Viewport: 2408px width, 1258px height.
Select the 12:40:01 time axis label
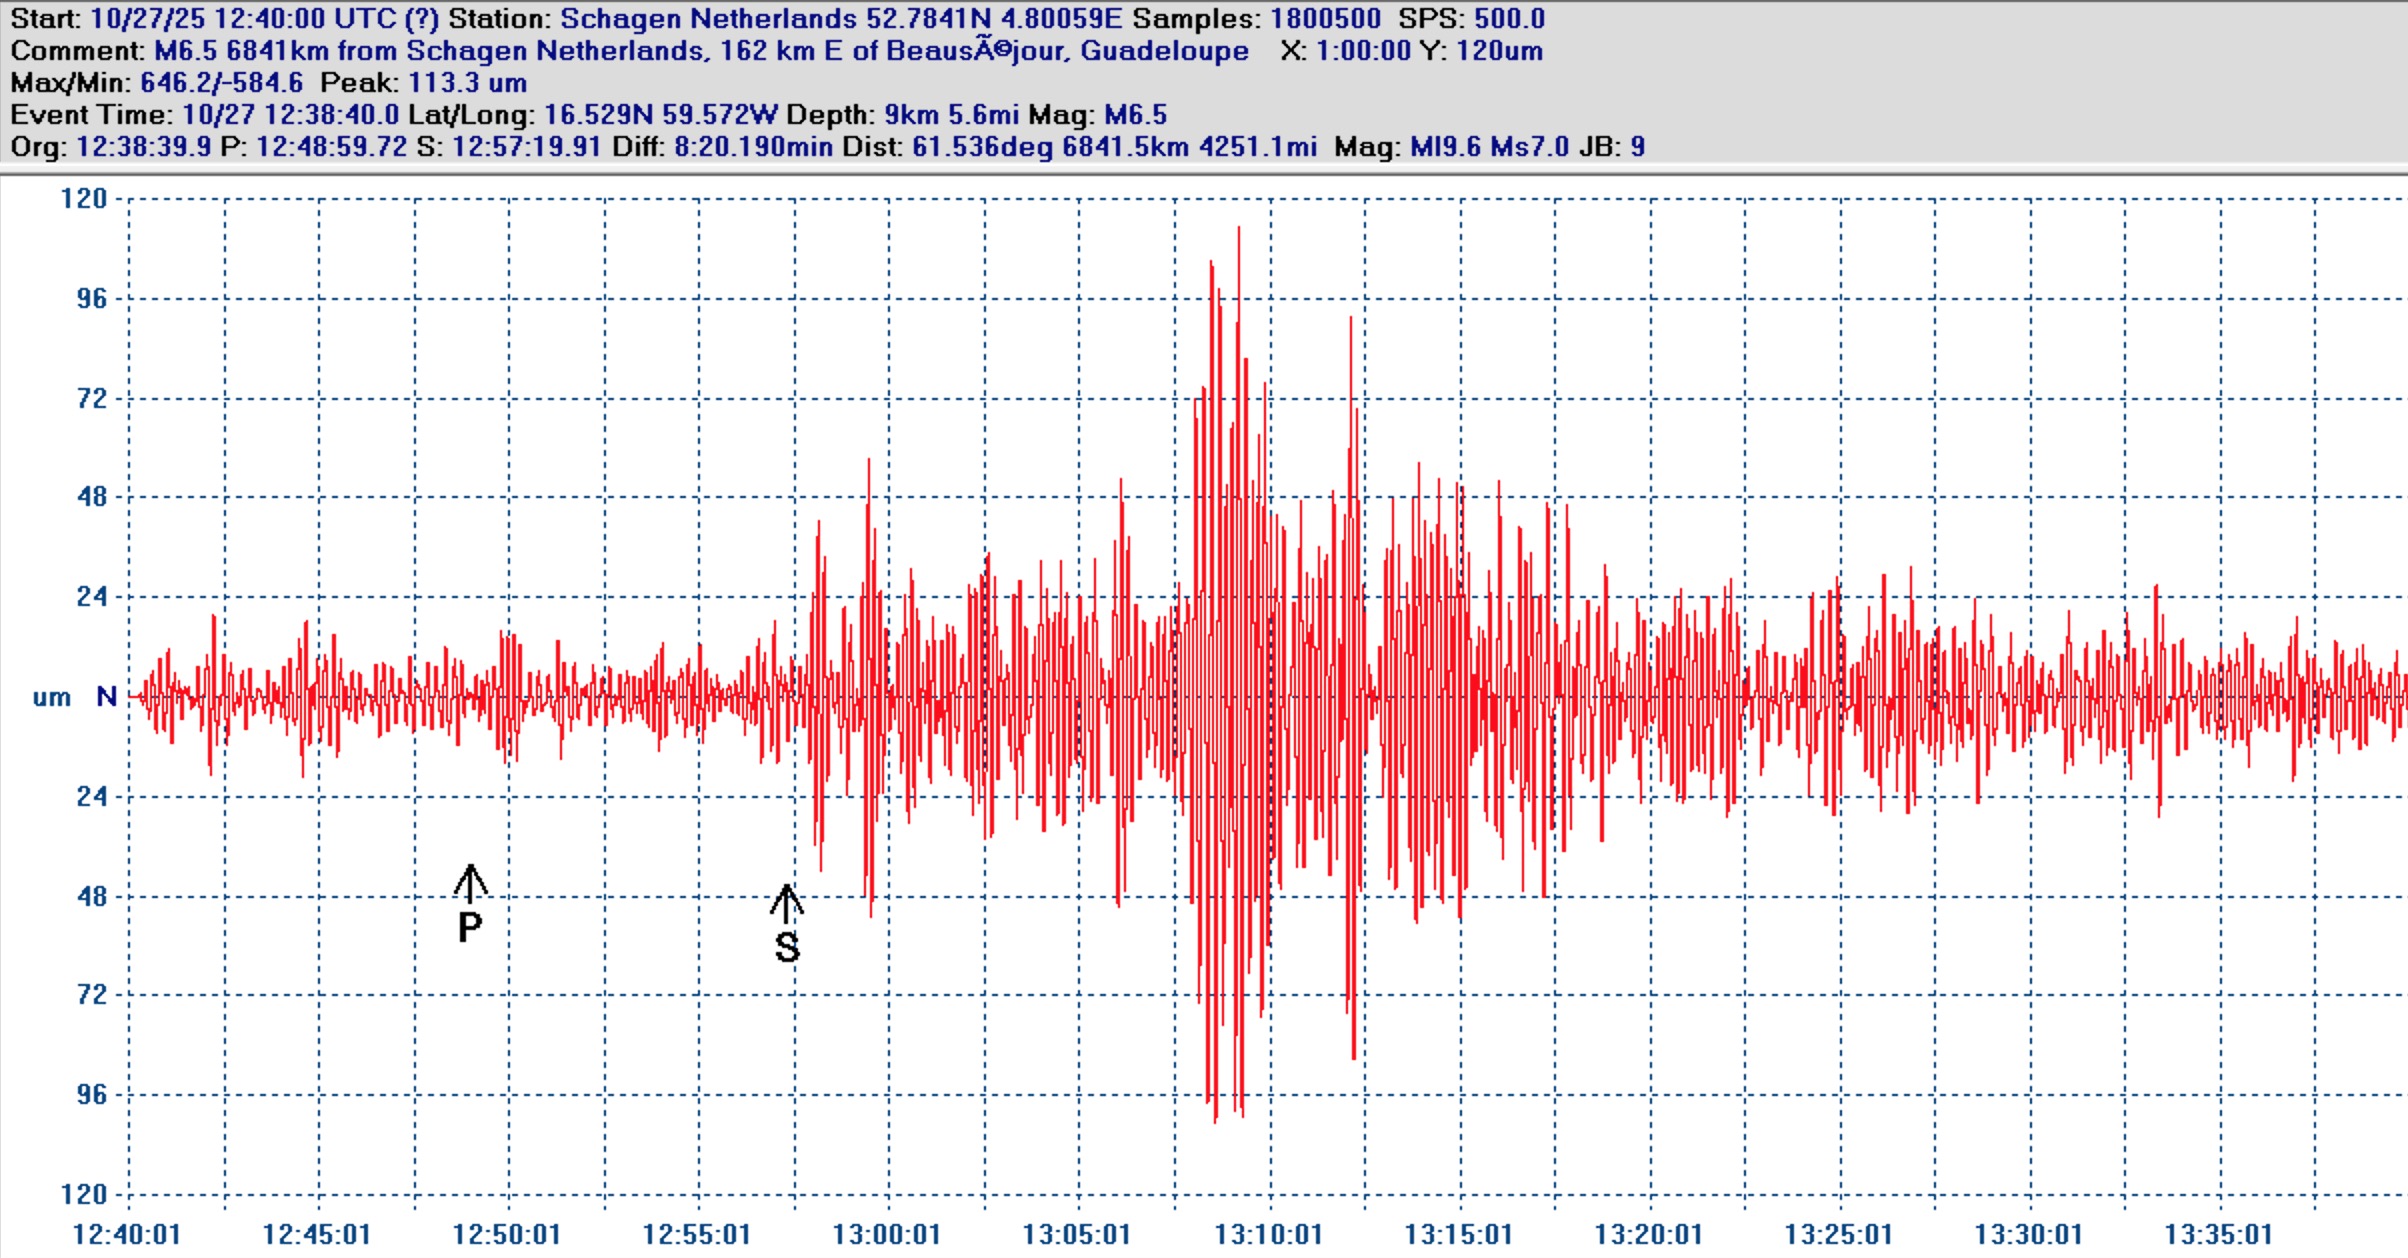(x=127, y=1235)
